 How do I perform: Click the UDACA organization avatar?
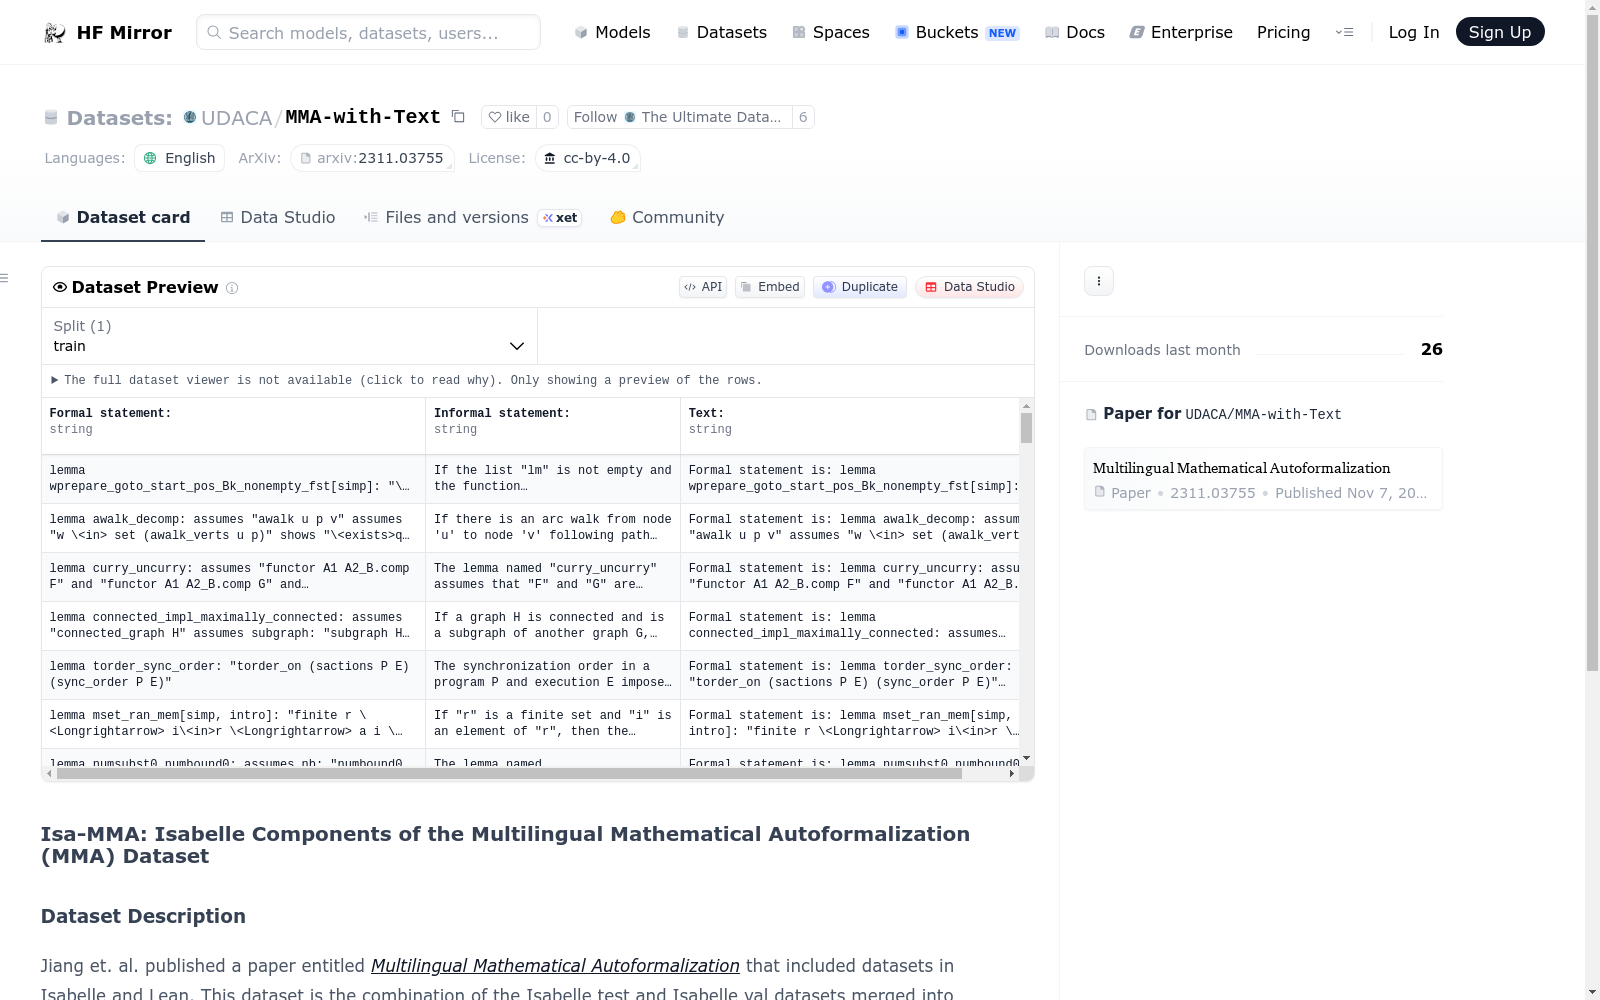(190, 117)
